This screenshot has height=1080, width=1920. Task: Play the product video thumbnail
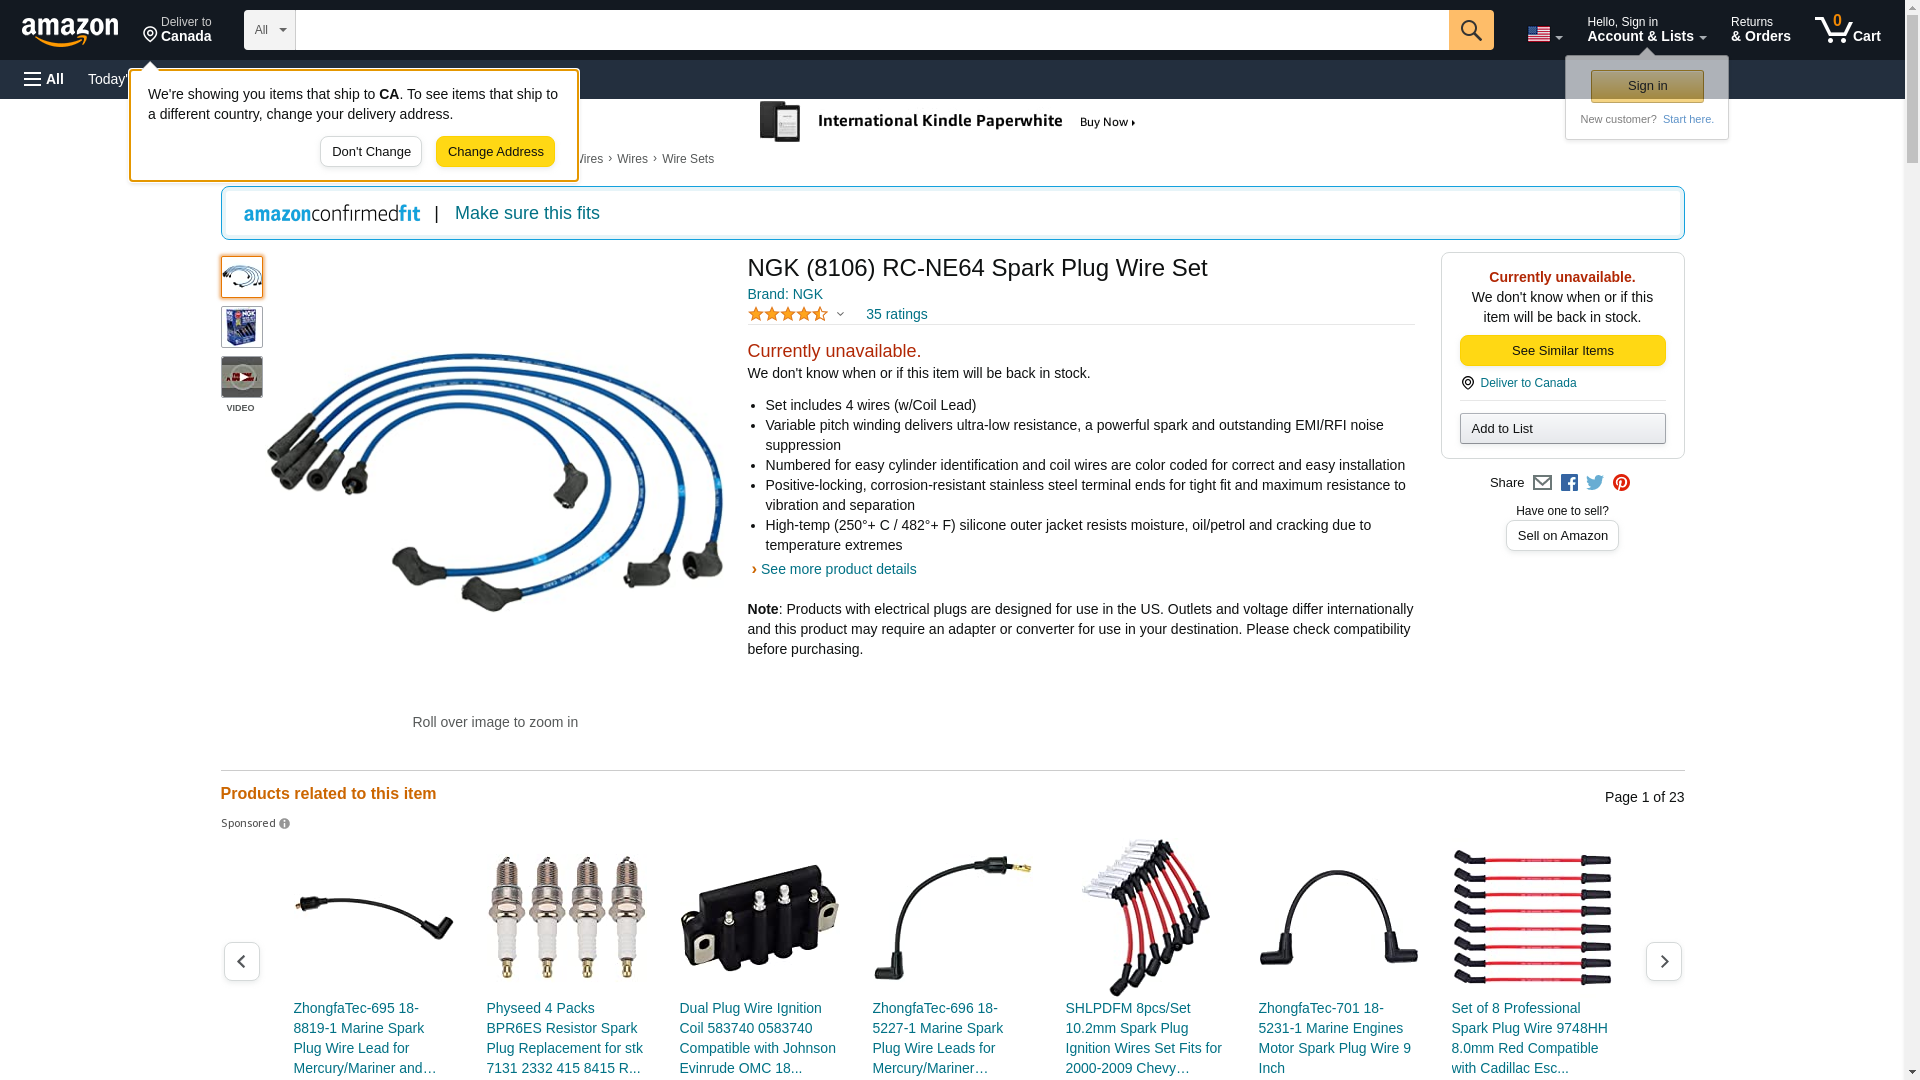242,377
